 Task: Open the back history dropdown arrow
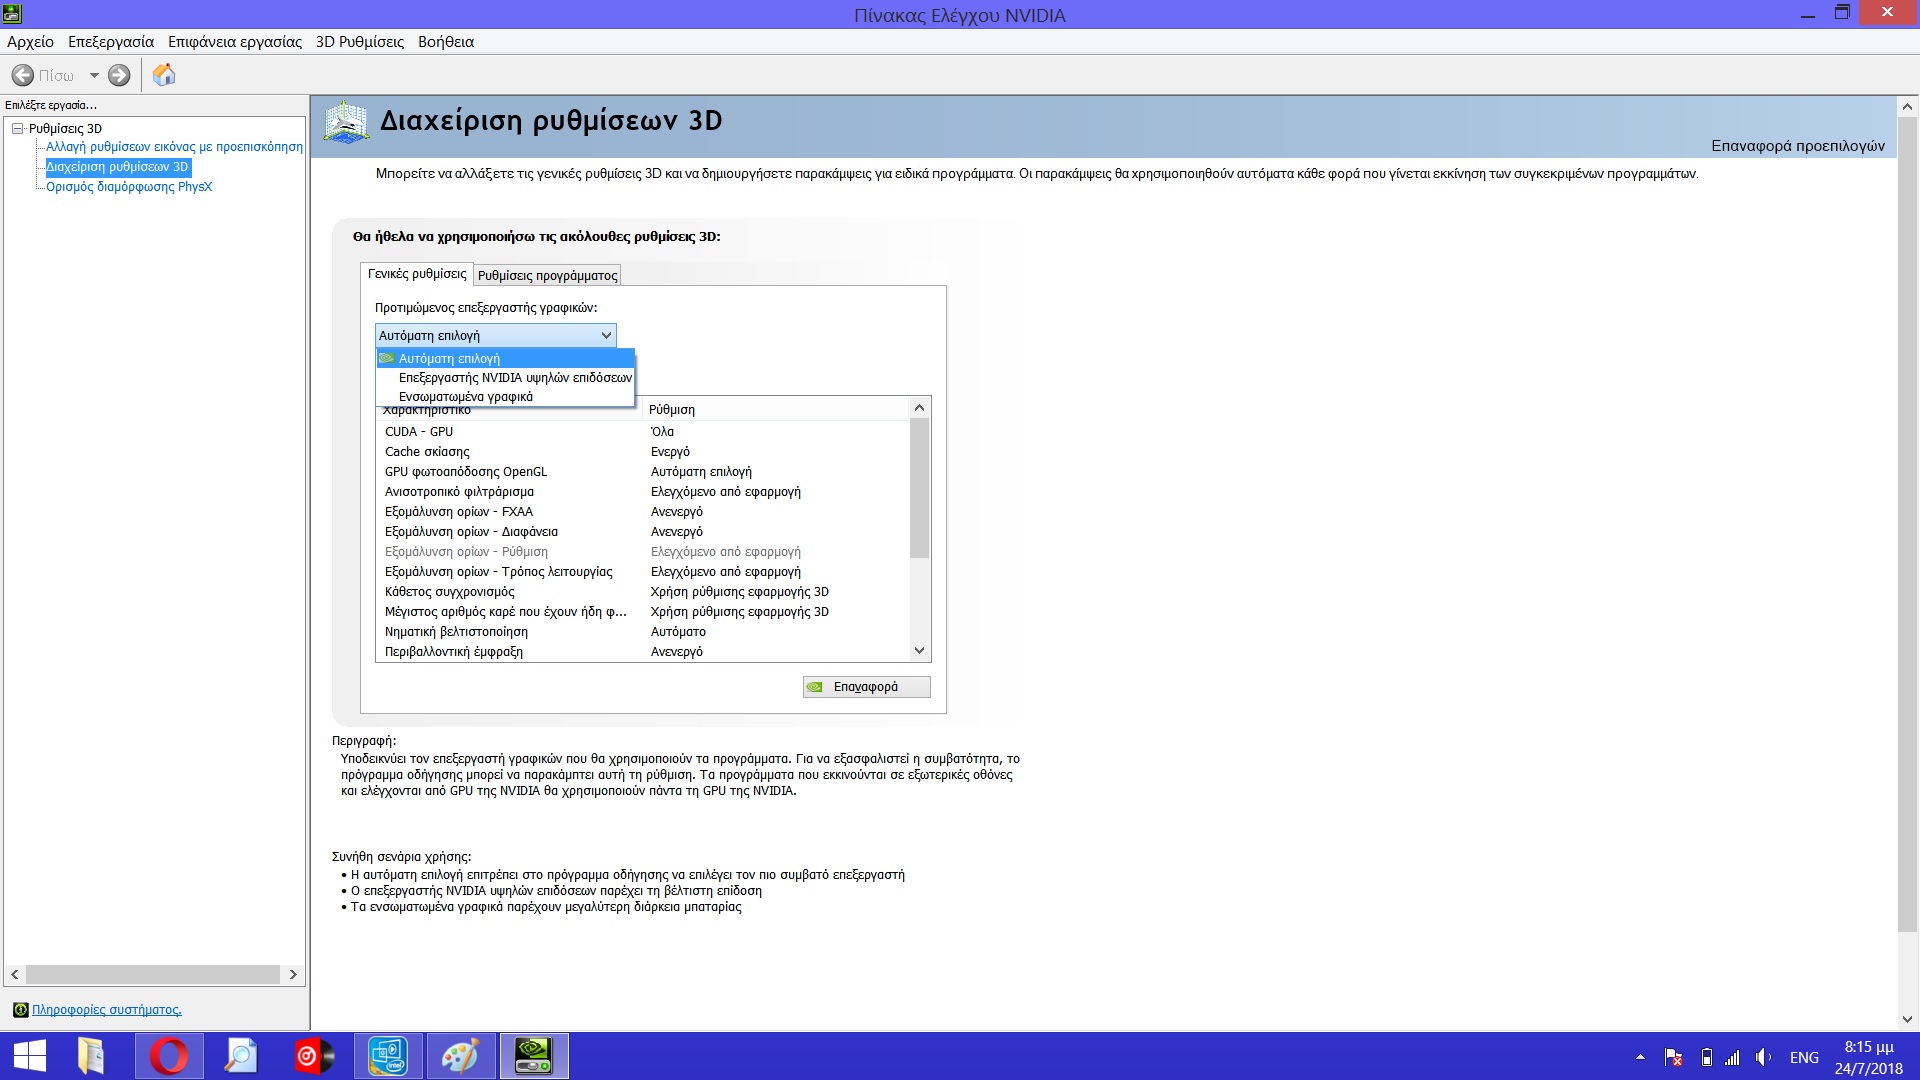coord(94,75)
